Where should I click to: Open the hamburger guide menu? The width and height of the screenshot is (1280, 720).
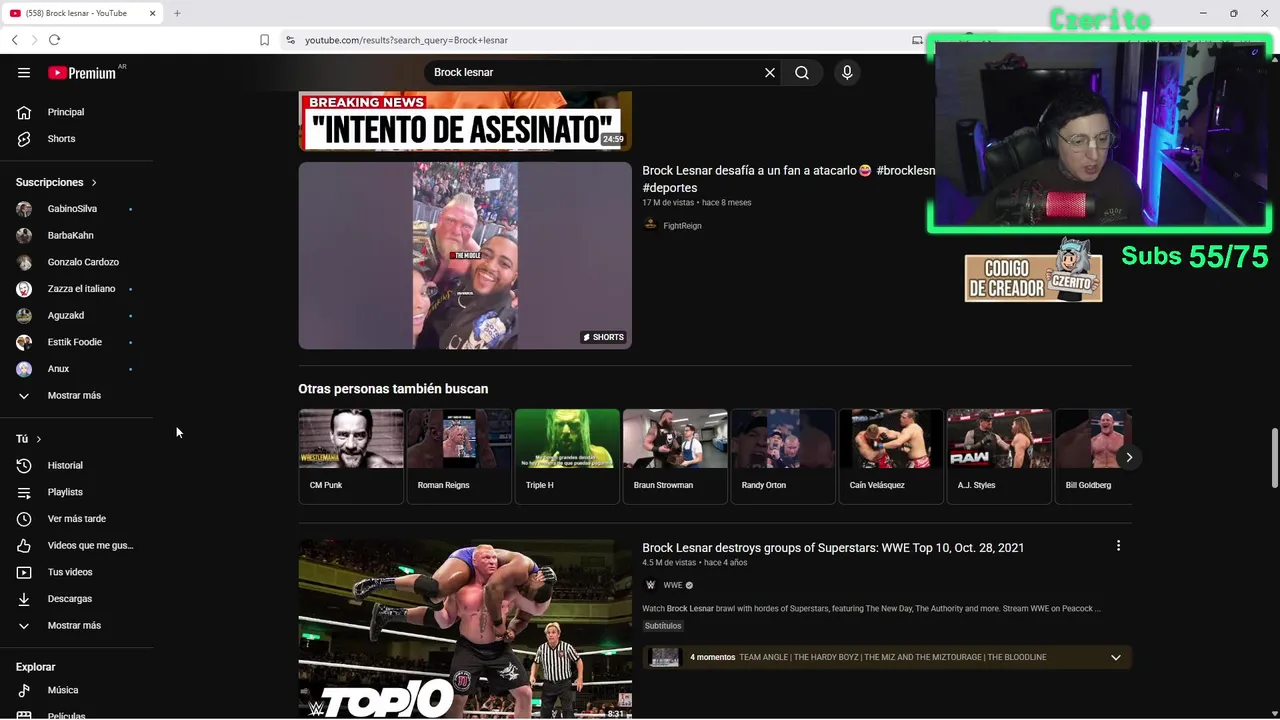[x=24, y=72]
